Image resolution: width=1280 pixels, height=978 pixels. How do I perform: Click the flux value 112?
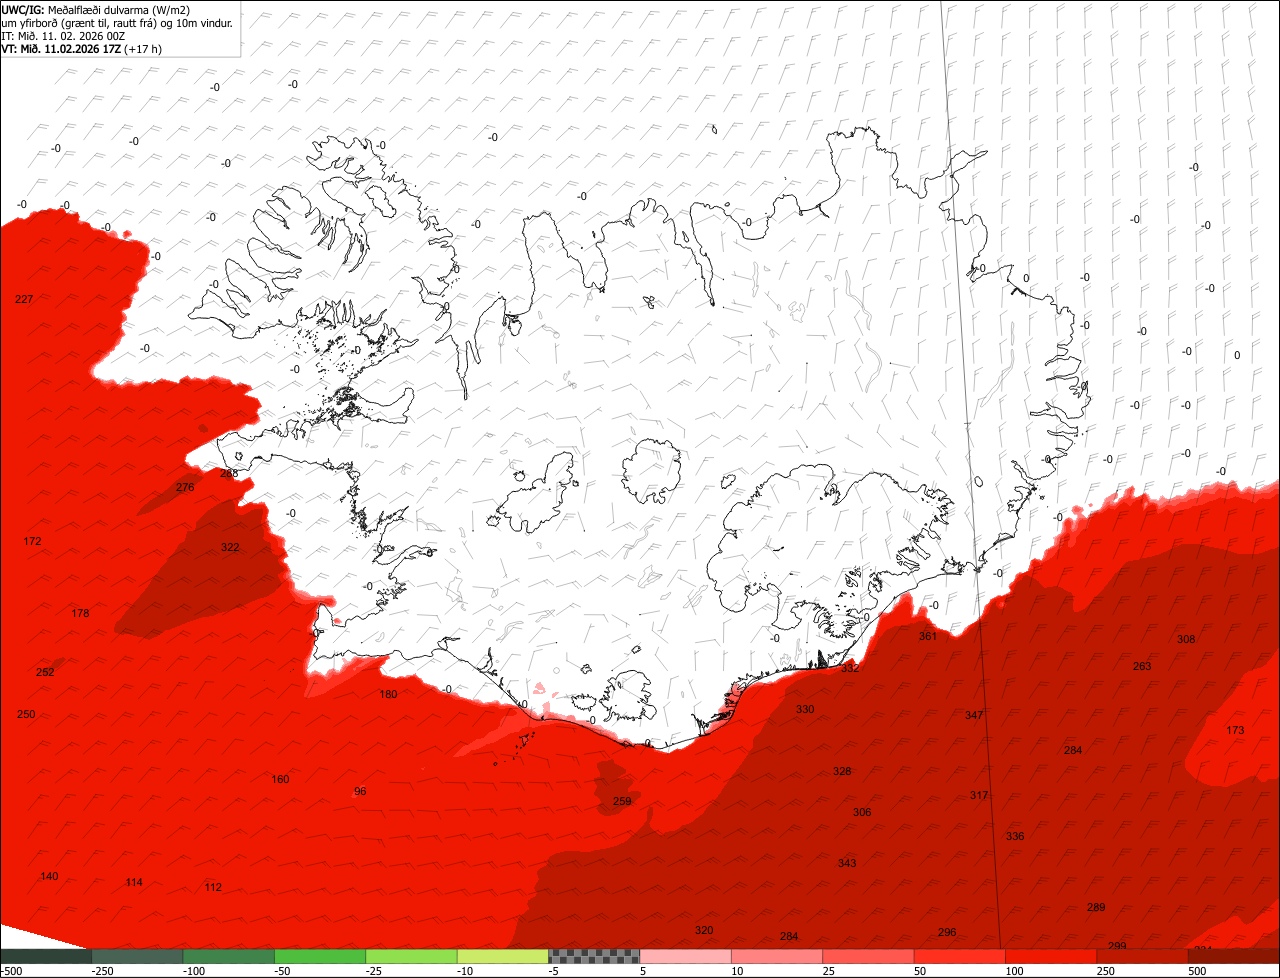click(213, 887)
